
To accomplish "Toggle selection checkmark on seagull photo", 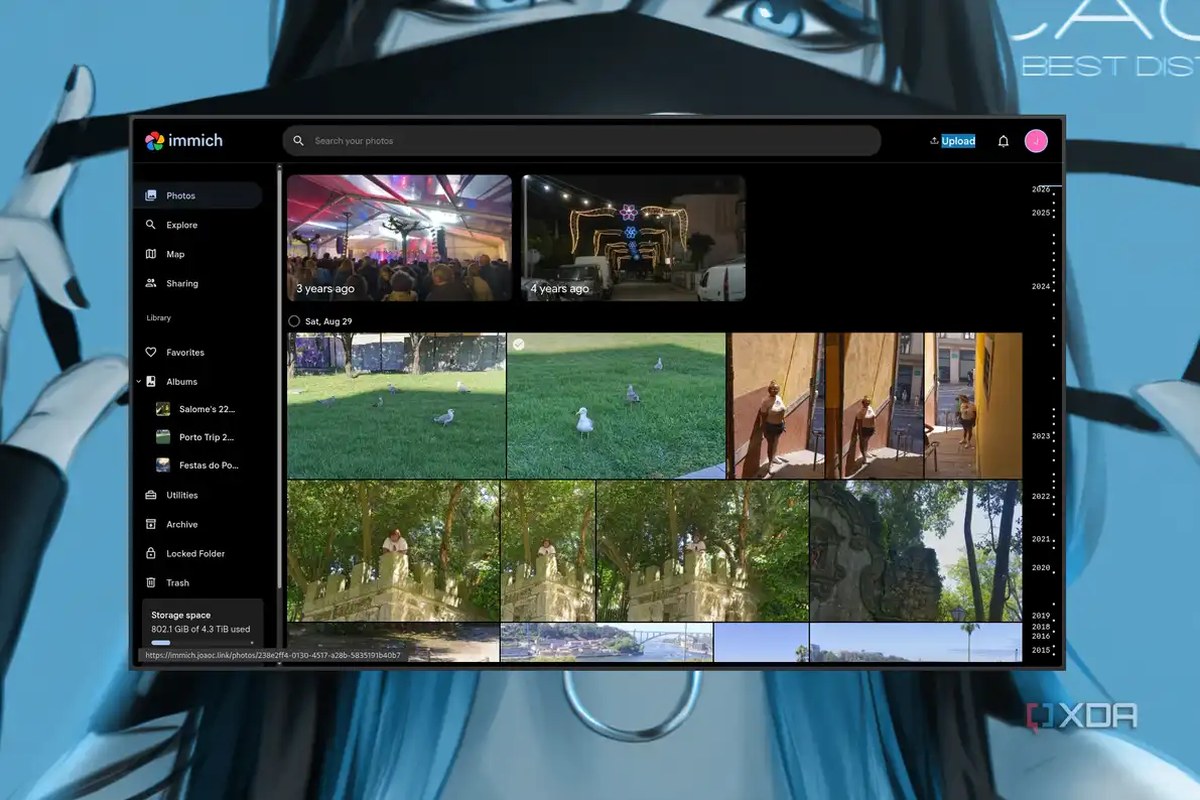I will pyautogui.click(x=518, y=344).
